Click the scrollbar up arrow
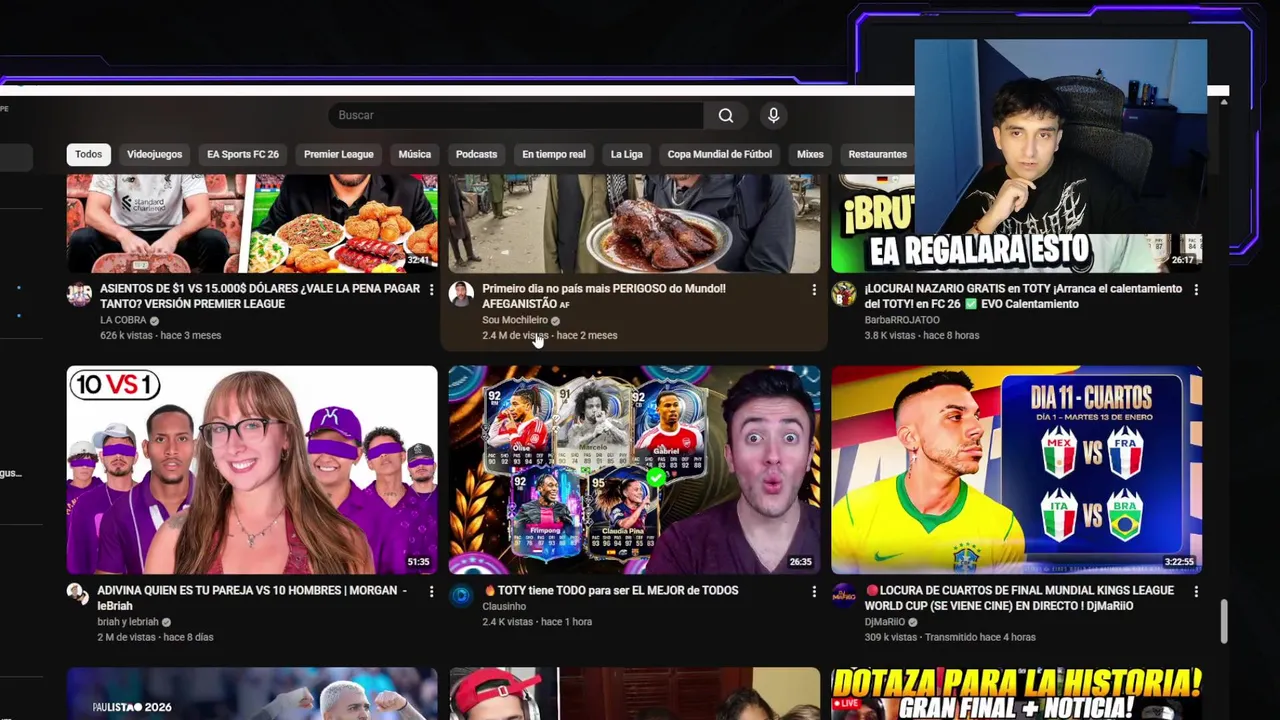Screen dimensions: 1280x720 click(x=1223, y=101)
